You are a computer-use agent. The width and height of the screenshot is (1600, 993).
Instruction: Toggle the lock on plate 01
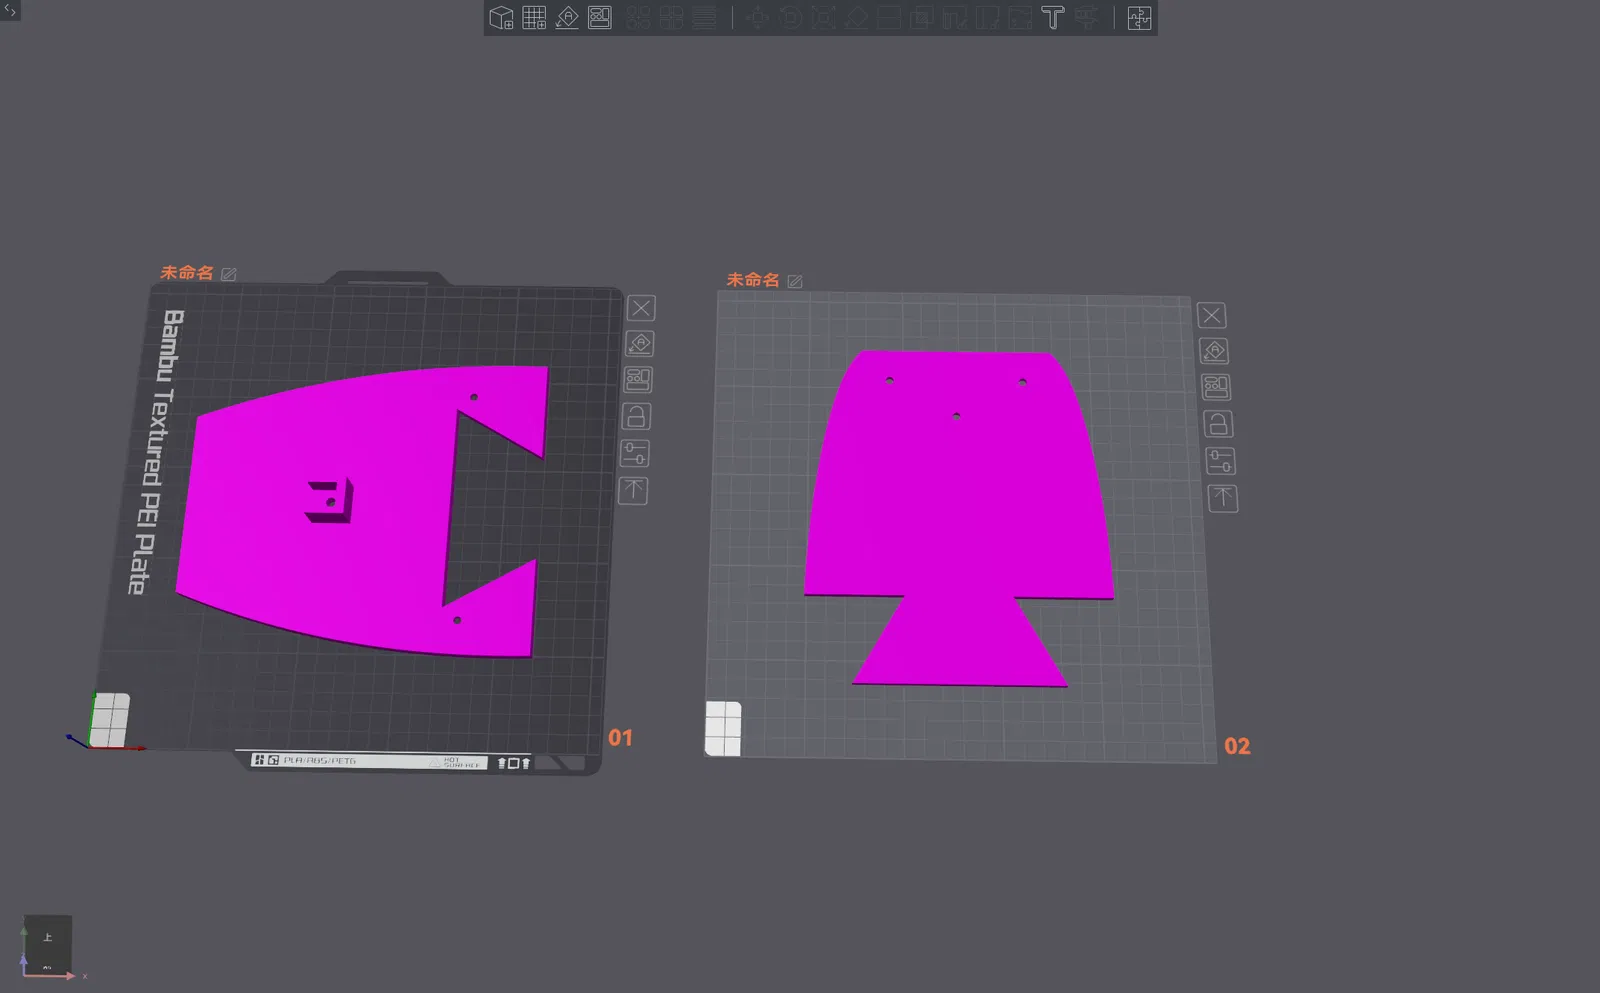[x=636, y=416]
